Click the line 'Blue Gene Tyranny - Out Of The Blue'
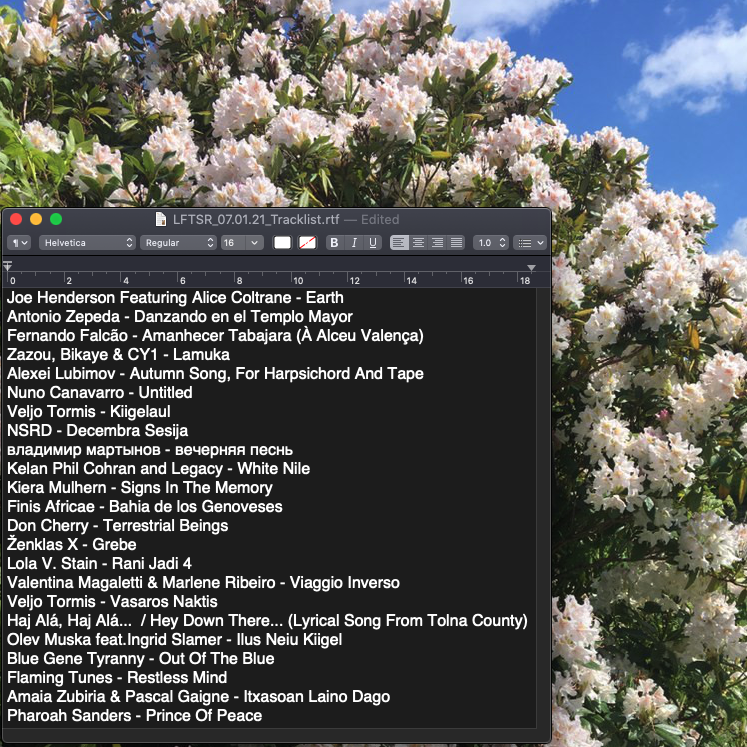Screen dimensions: 747x747 coord(141,659)
